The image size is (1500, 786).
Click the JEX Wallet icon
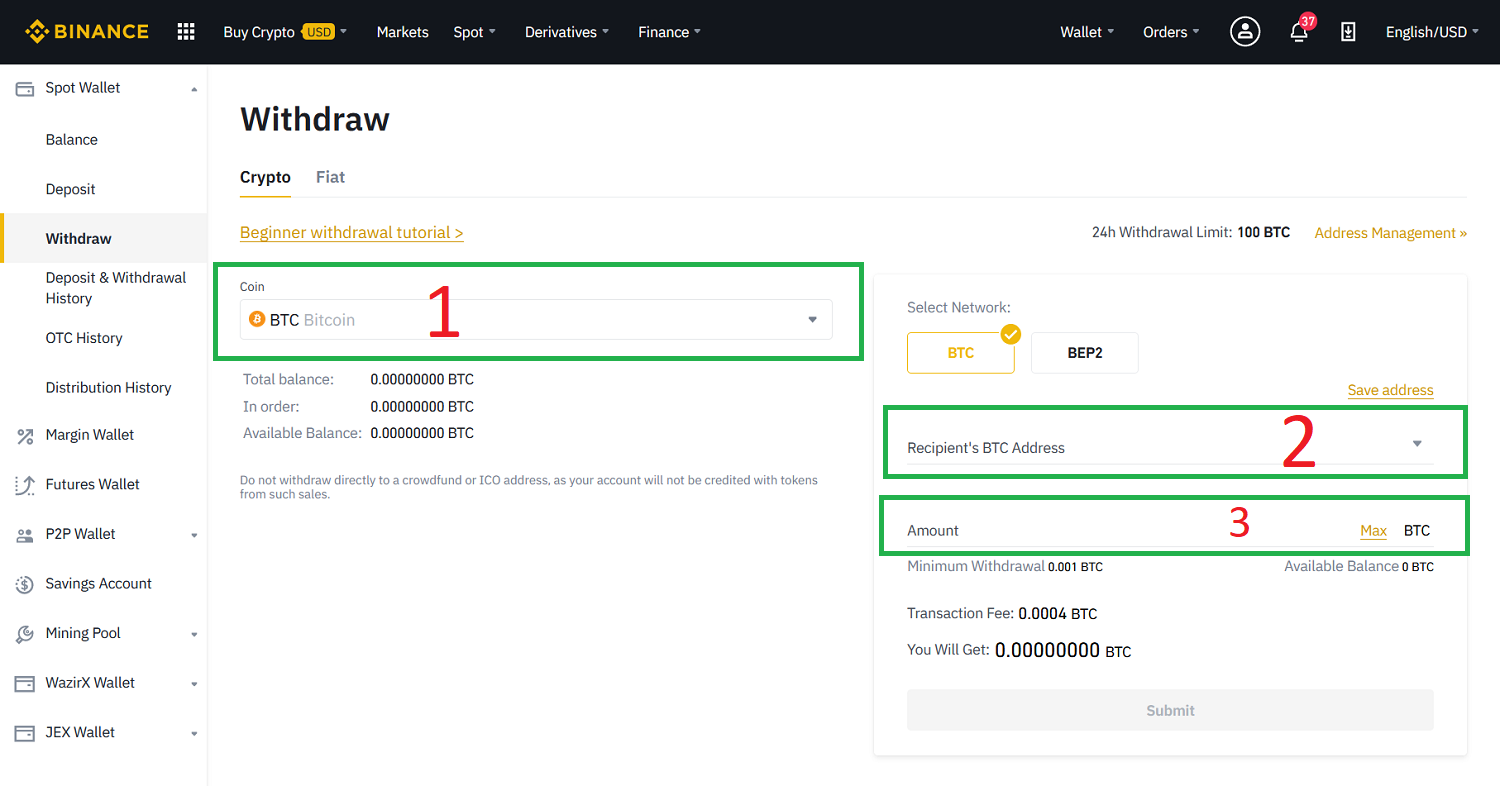tap(25, 733)
